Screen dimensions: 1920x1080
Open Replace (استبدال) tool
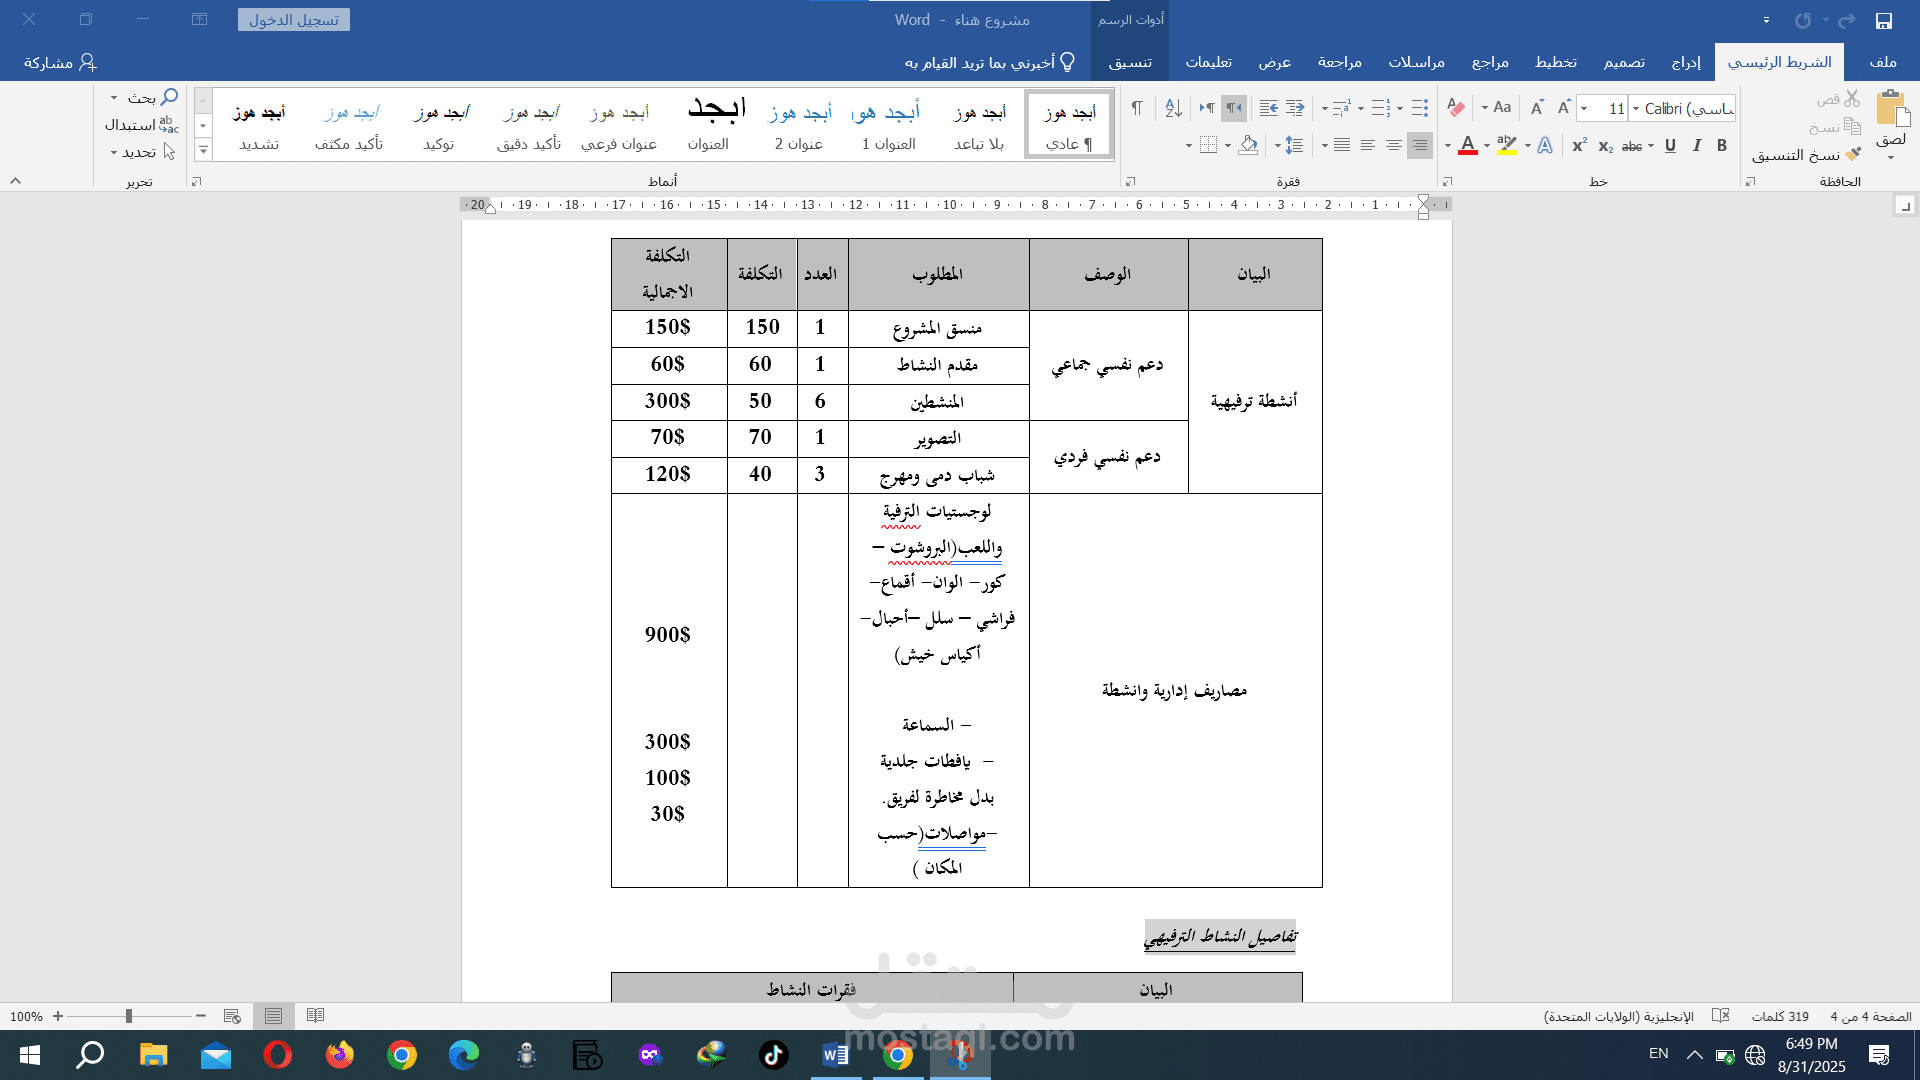tap(142, 125)
